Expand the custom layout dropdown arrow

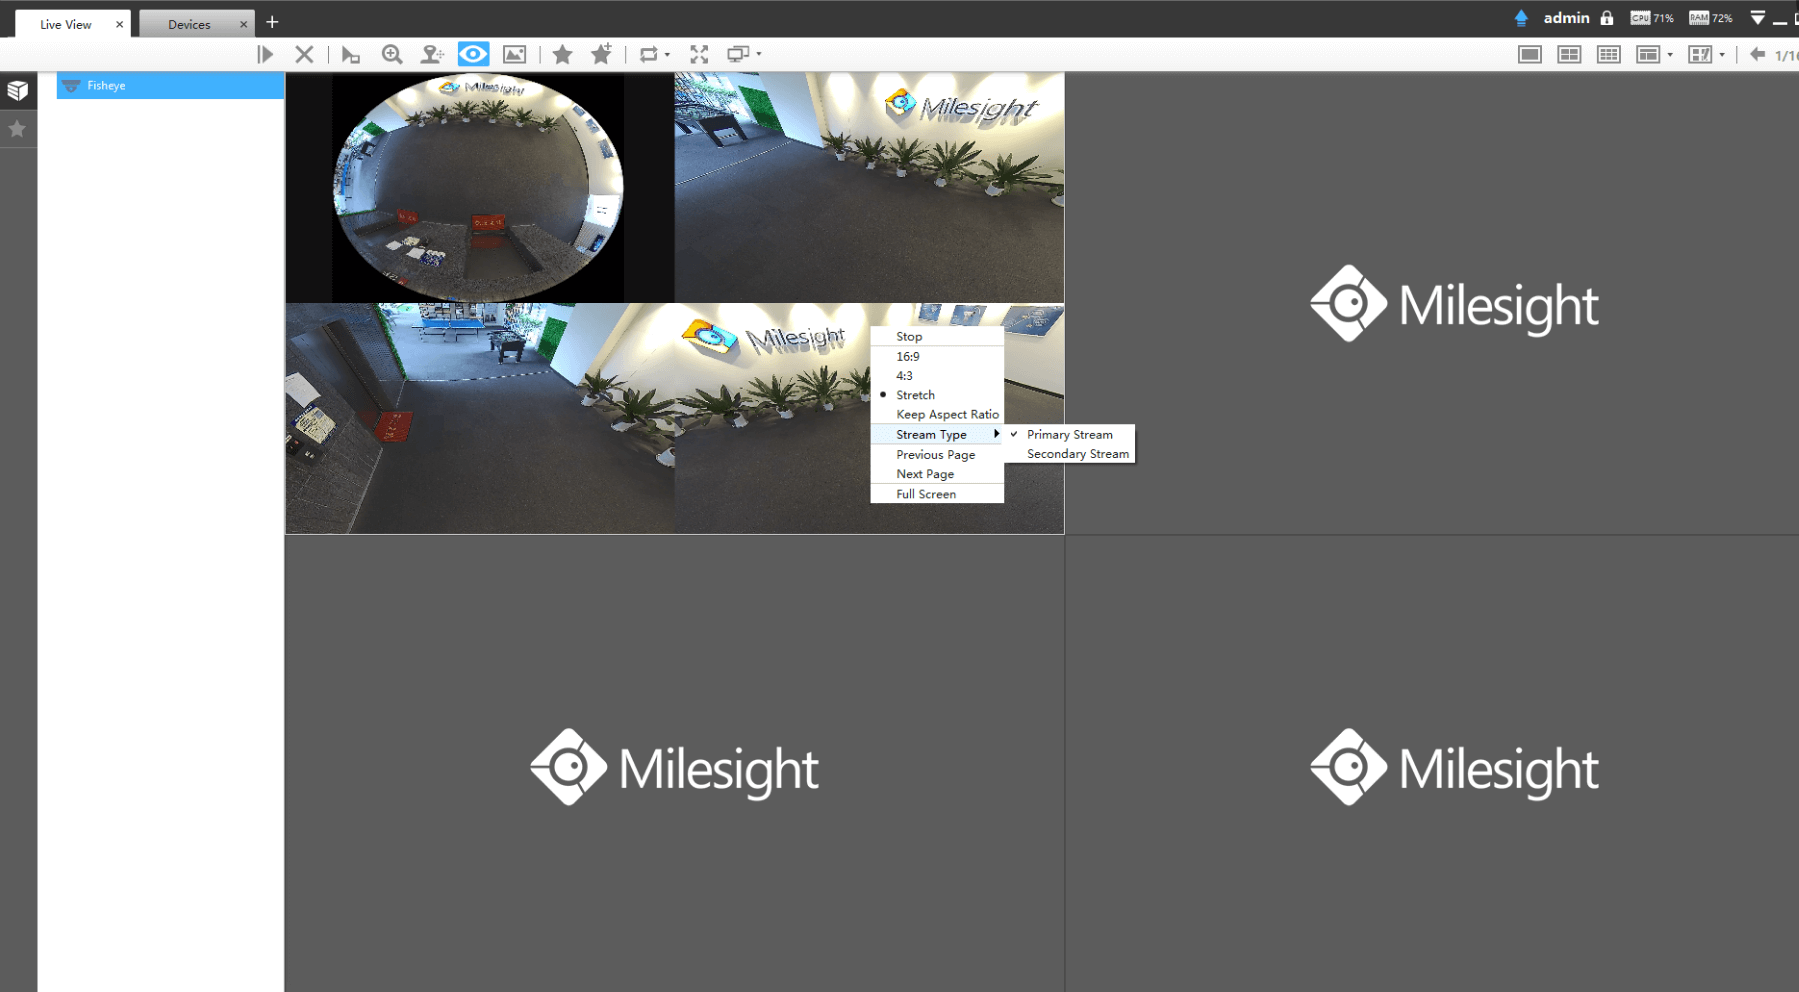tap(1722, 55)
